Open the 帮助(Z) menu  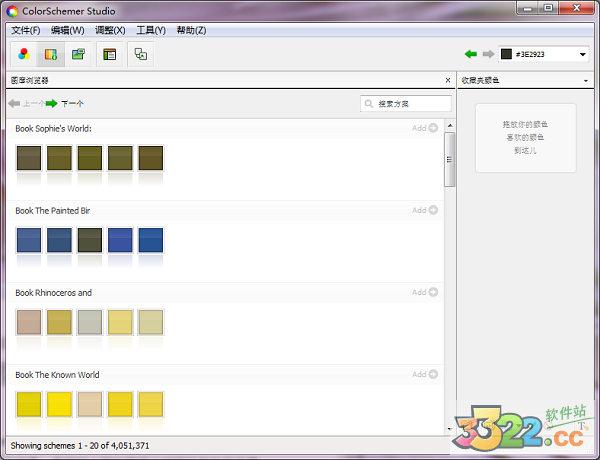191,30
